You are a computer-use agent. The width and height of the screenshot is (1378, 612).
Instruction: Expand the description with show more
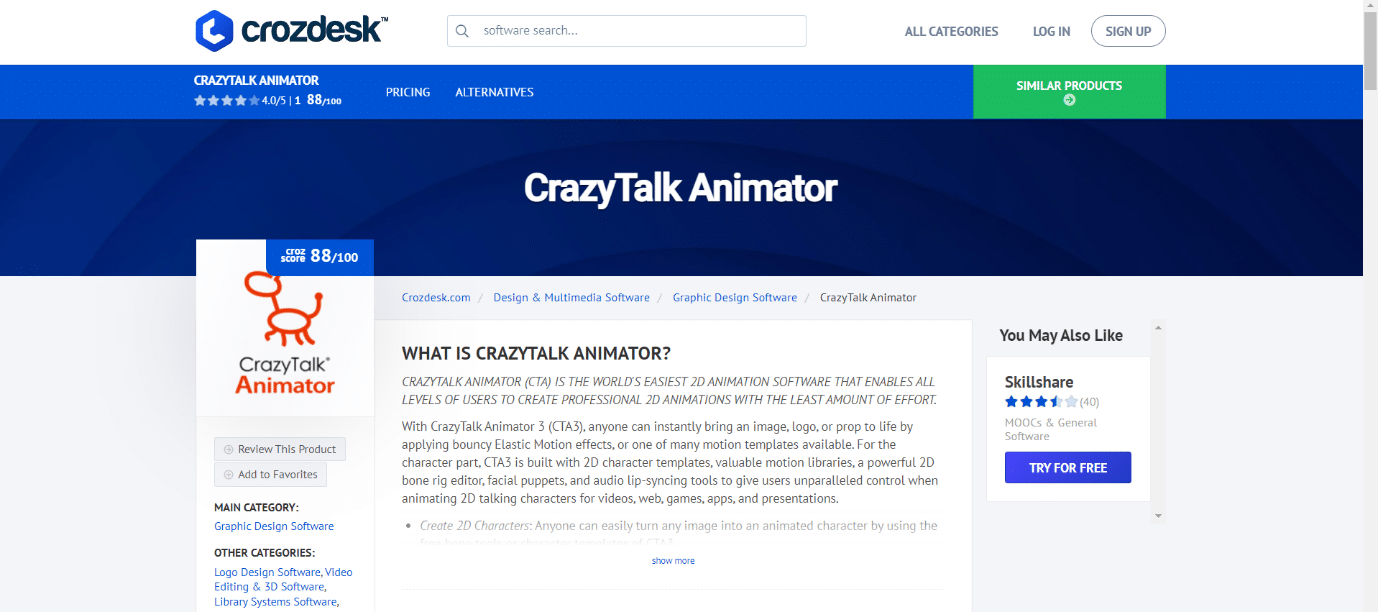pyautogui.click(x=673, y=561)
